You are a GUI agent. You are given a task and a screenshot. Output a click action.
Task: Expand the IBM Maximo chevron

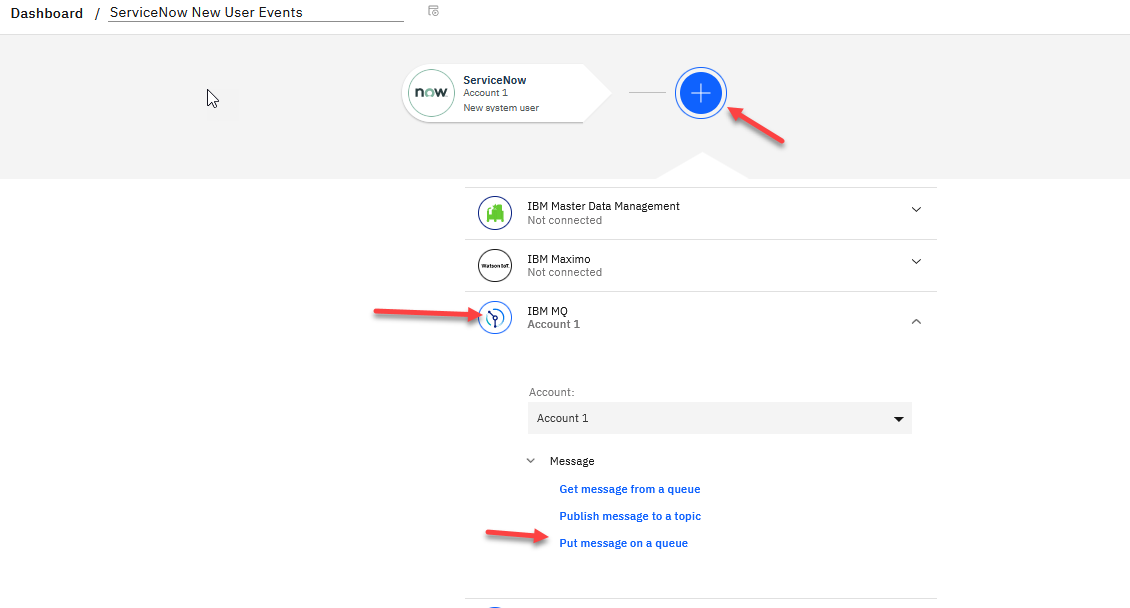pyautogui.click(x=916, y=262)
